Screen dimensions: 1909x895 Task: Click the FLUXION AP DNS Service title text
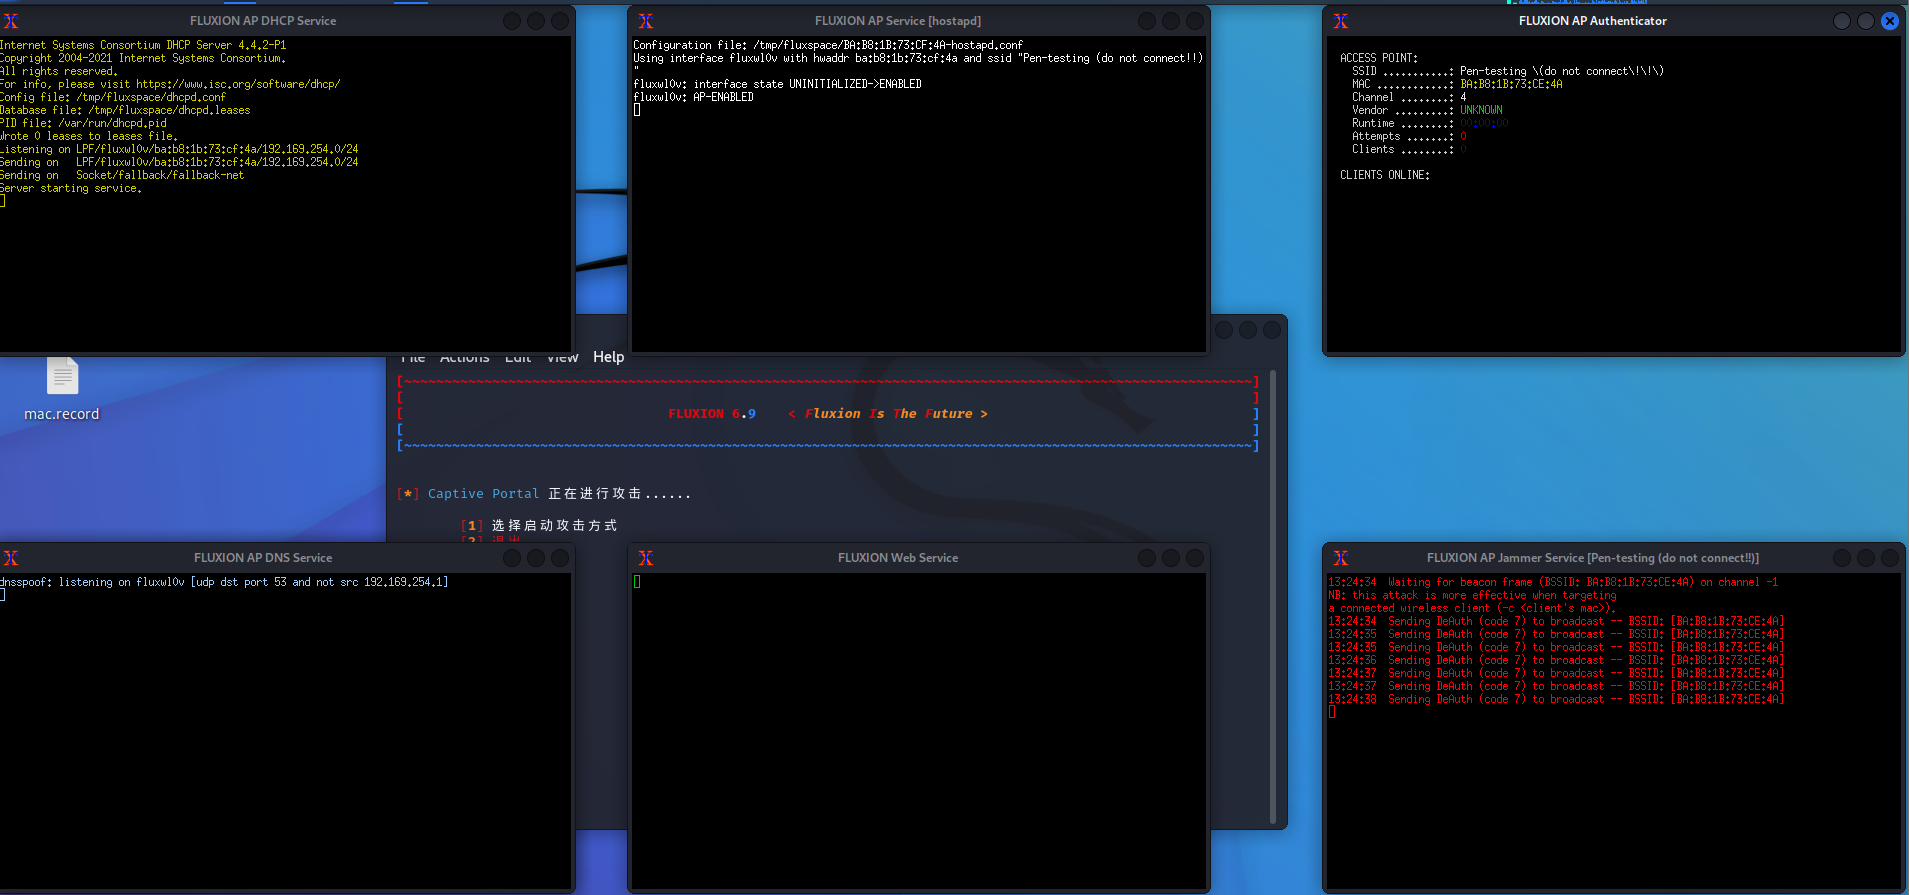pyautogui.click(x=263, y=558)
